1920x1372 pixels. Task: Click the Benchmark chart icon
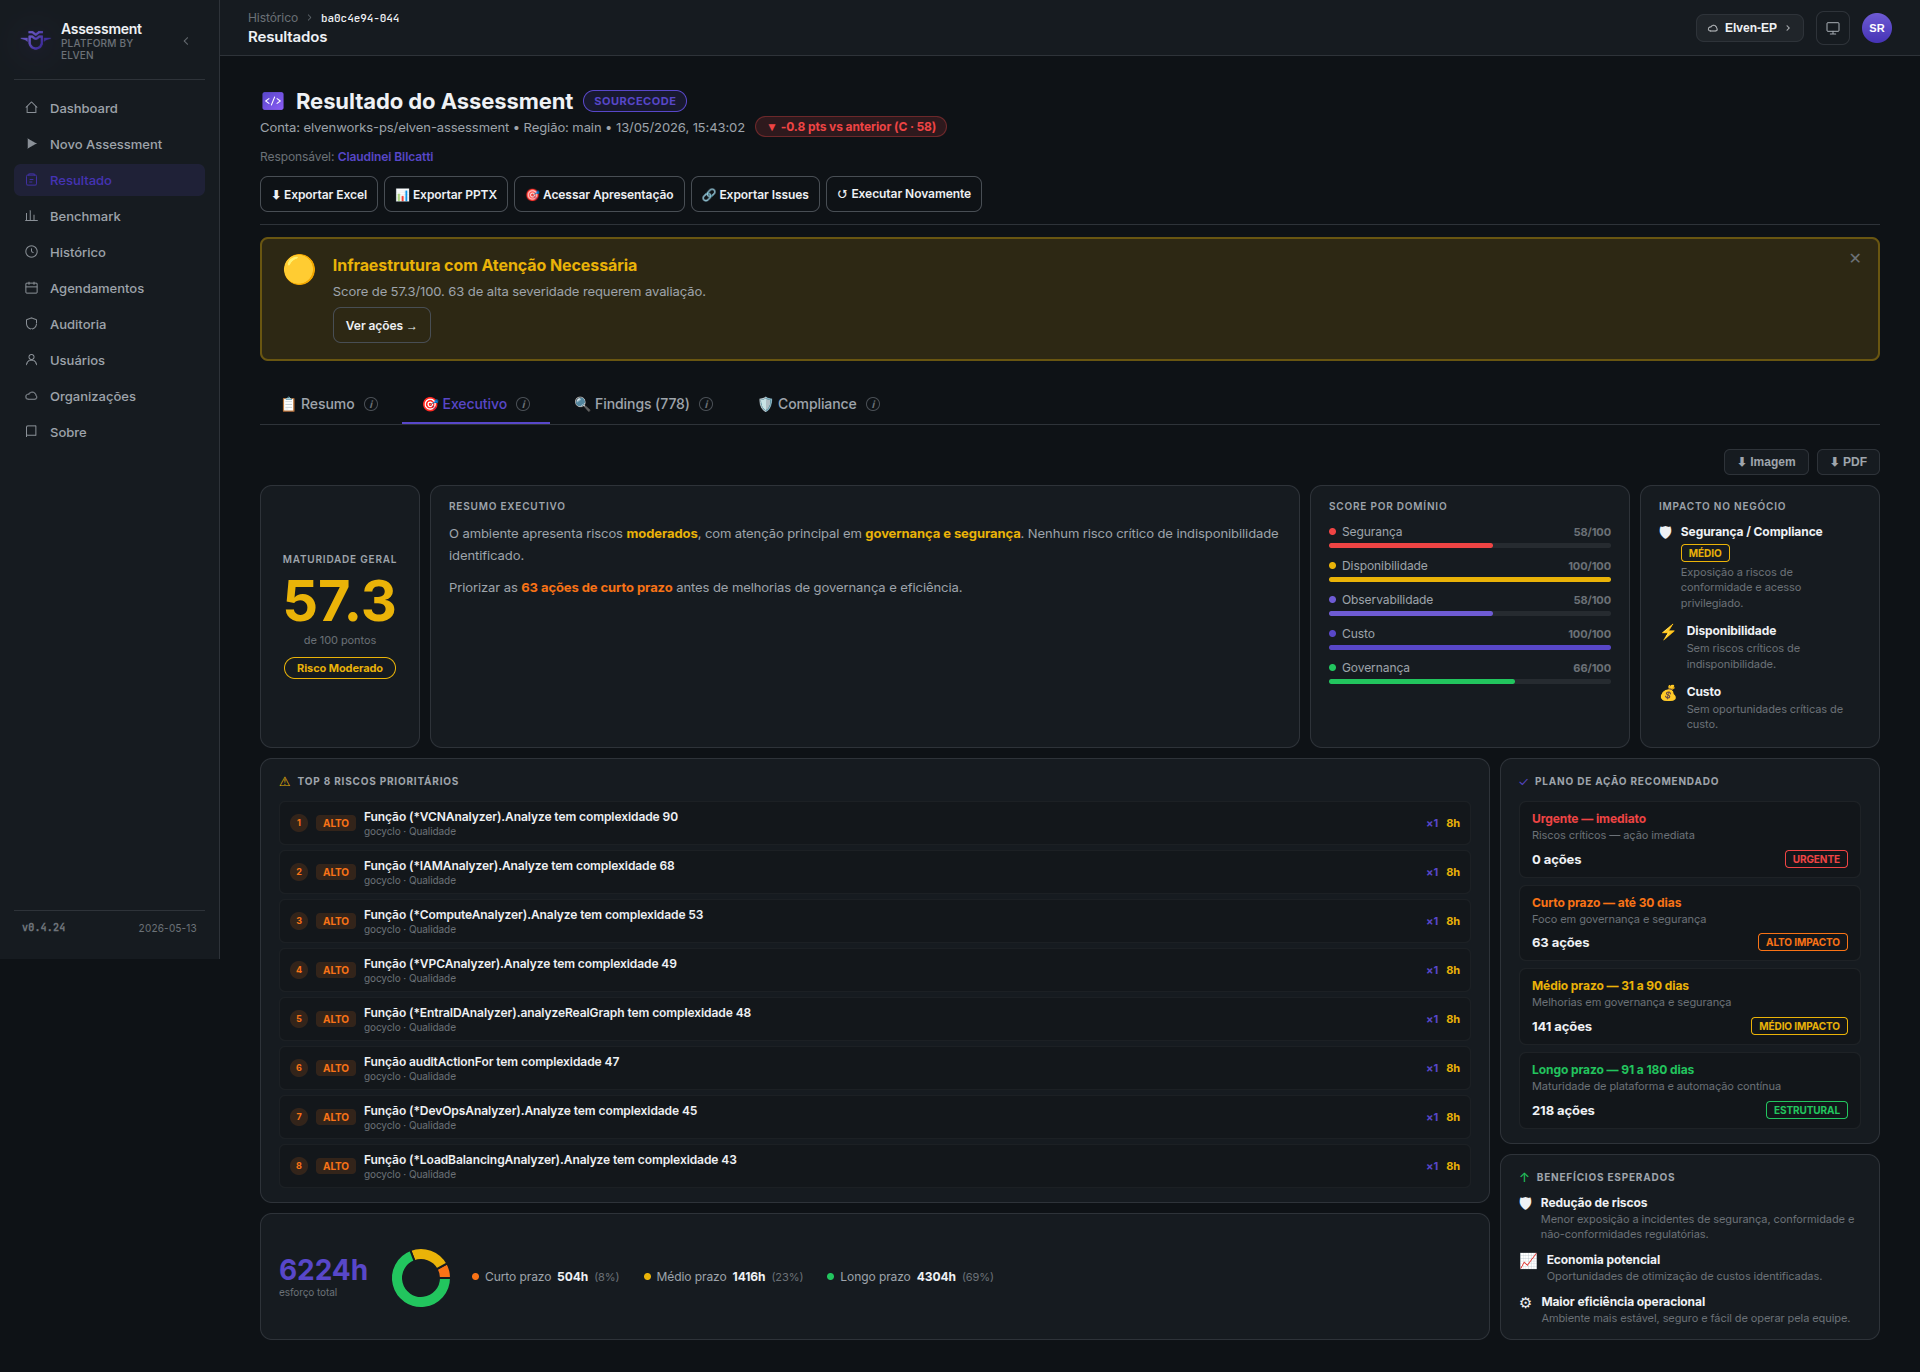point(31,216)
